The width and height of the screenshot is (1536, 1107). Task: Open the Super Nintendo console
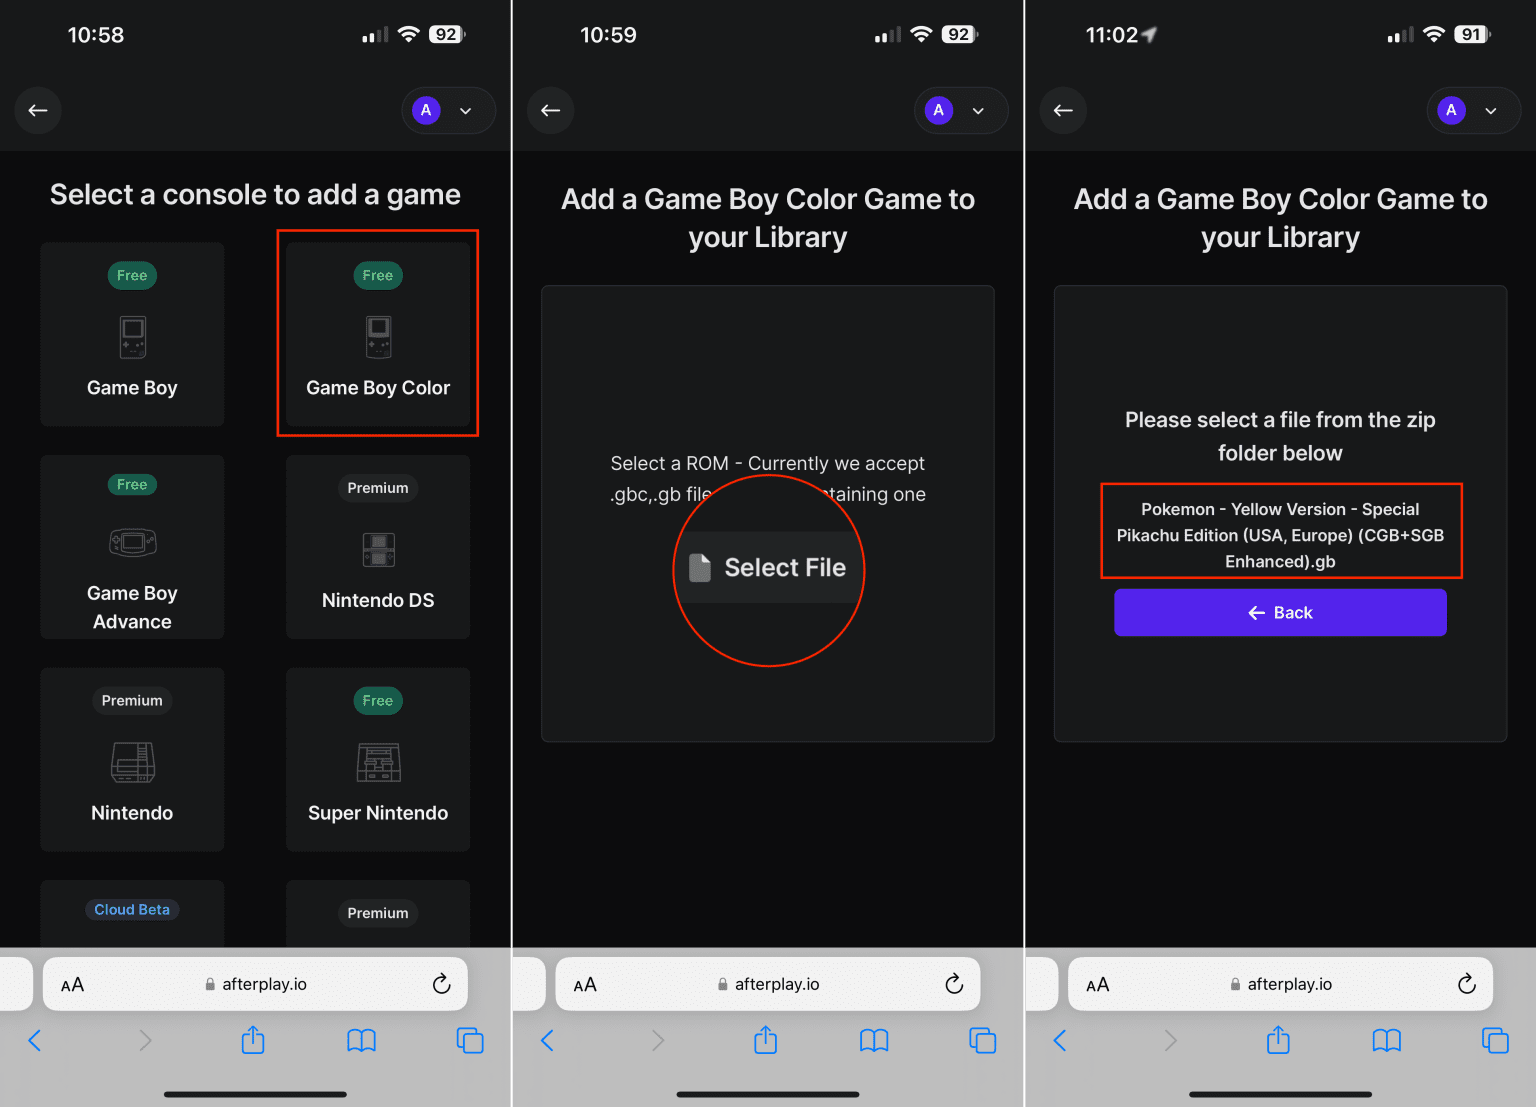[x=377, y=760]
